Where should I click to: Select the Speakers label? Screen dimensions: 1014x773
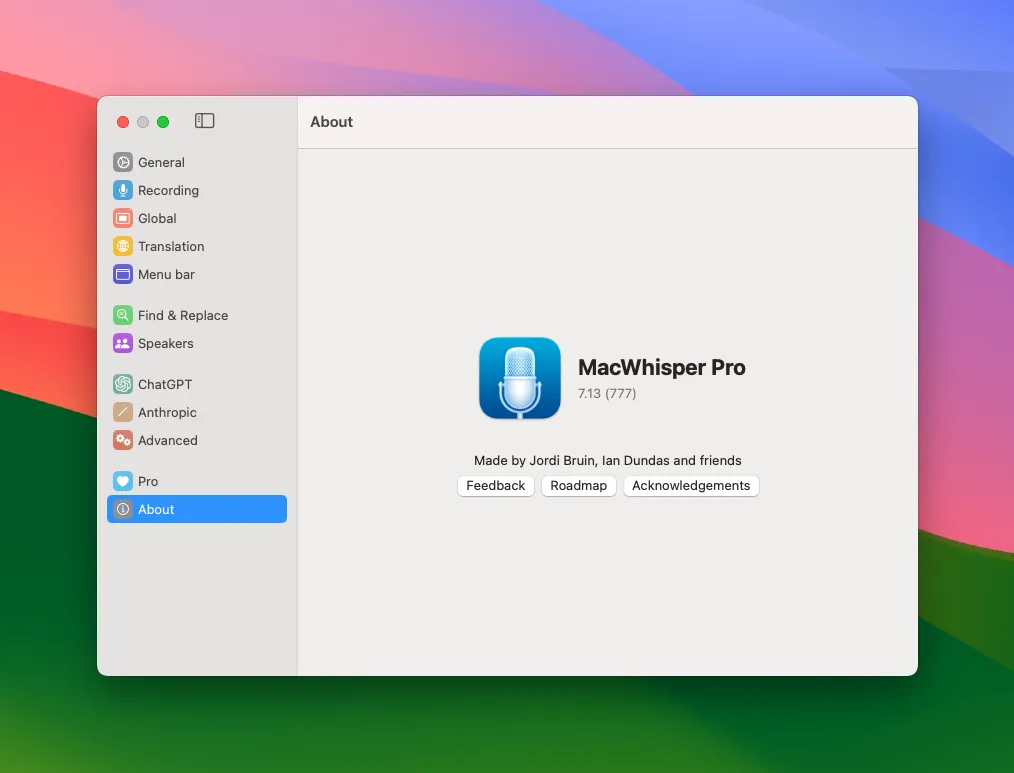coord(166,343)
